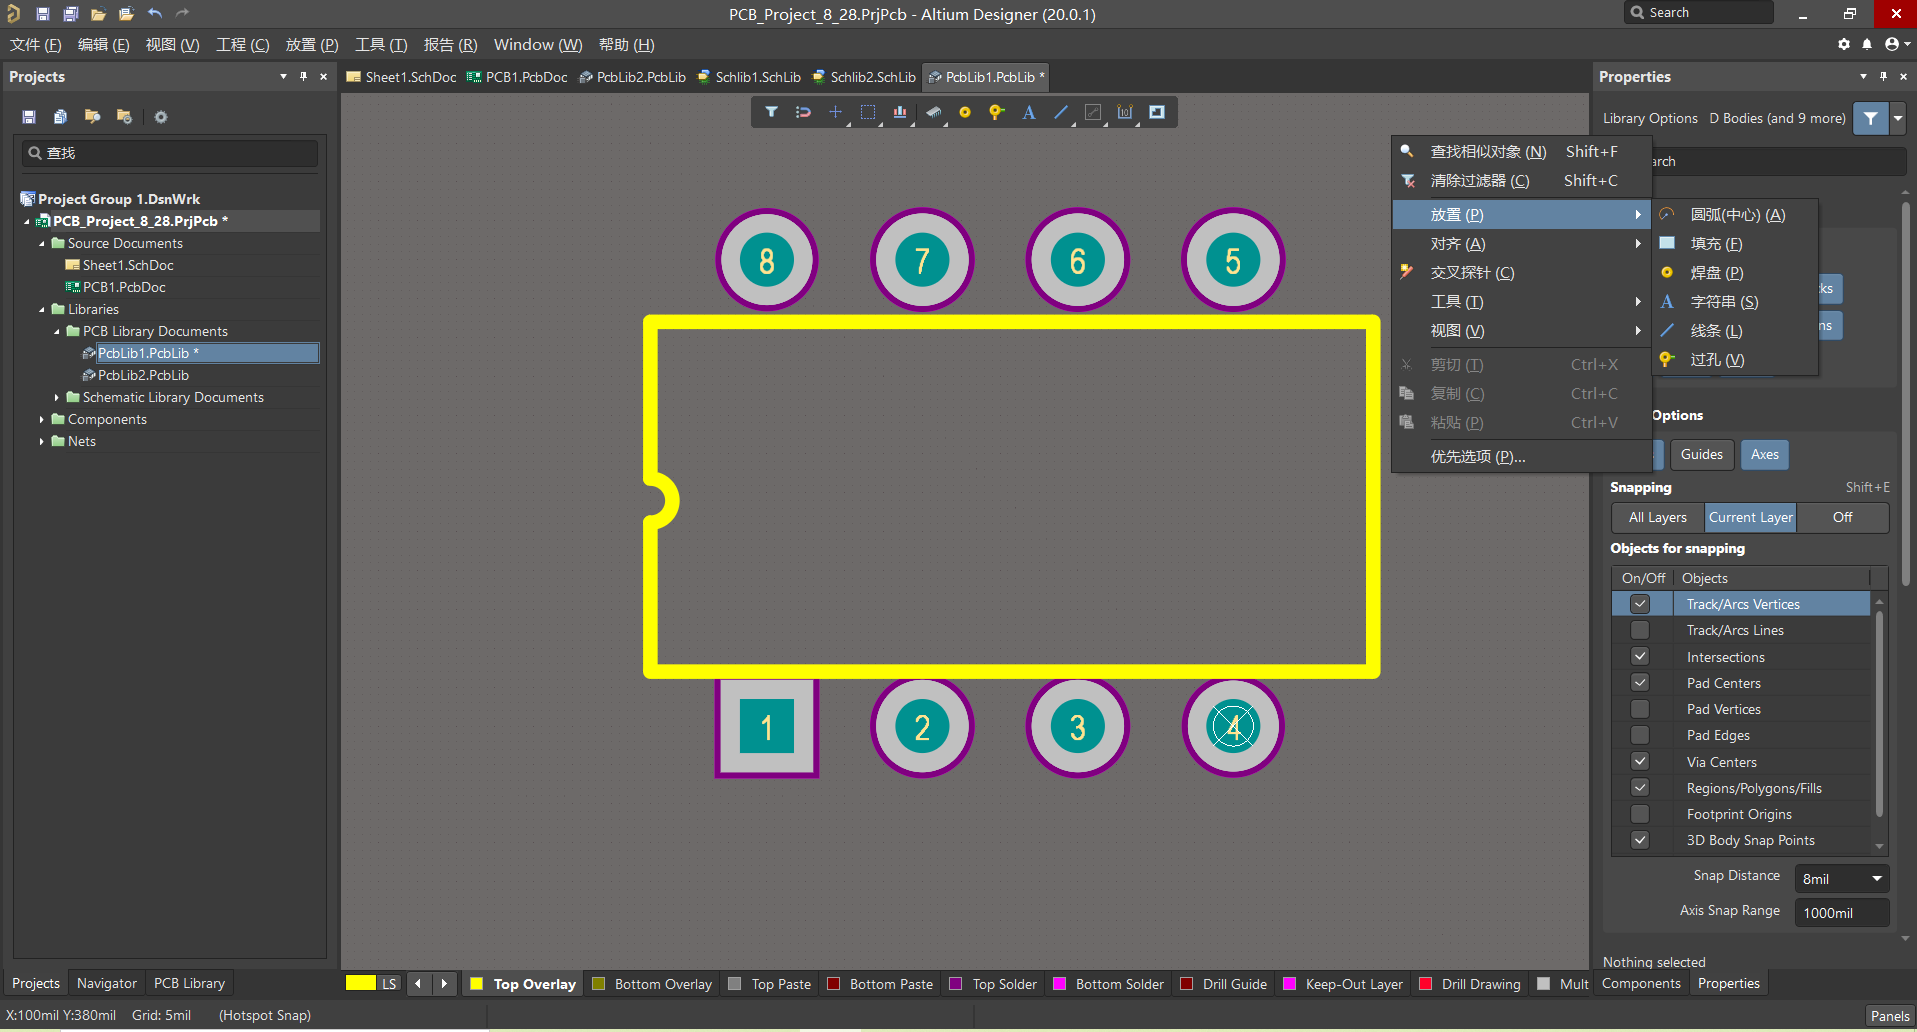Image resolution: width=1917 pixels, height=1032 pixels.
Task: Enable Pad Vertices snapping
Action: (1640, 709)
